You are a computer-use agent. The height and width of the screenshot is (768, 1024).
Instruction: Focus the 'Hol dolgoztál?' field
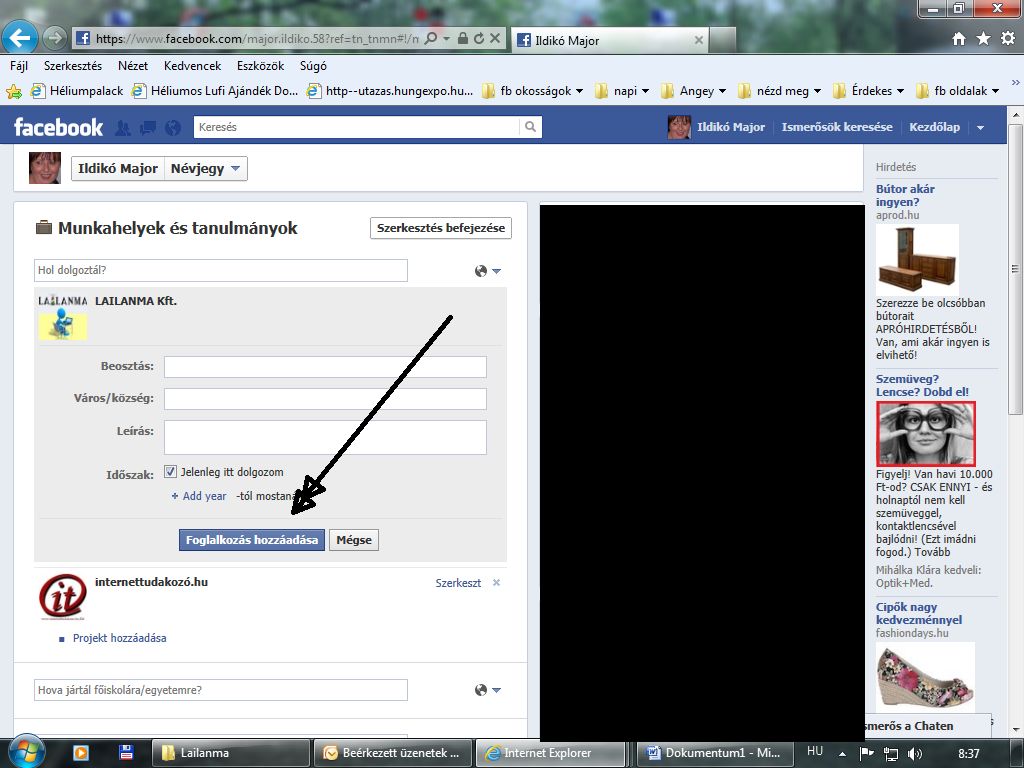tap(221, 270)
